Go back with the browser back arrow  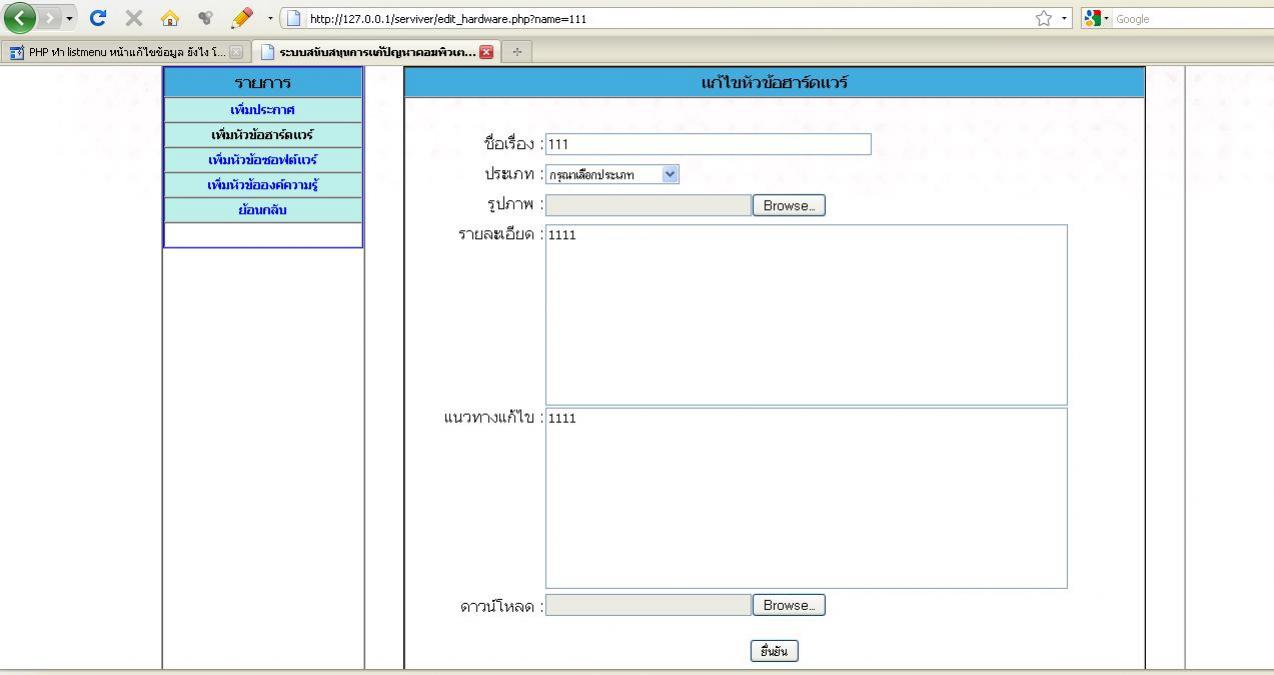pyautogui.click(x=21, y=18)
